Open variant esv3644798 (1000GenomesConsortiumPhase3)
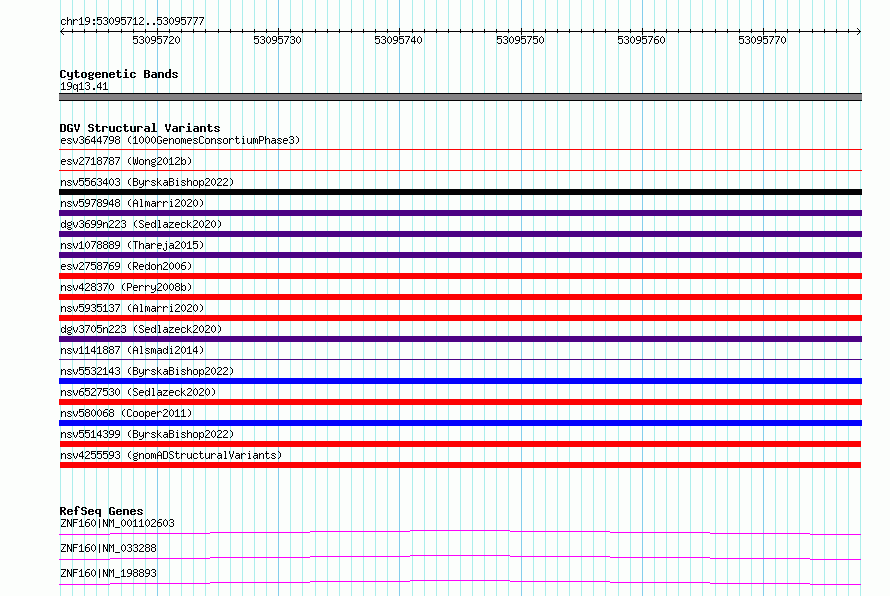890x596 pixels. click(180, 140)
